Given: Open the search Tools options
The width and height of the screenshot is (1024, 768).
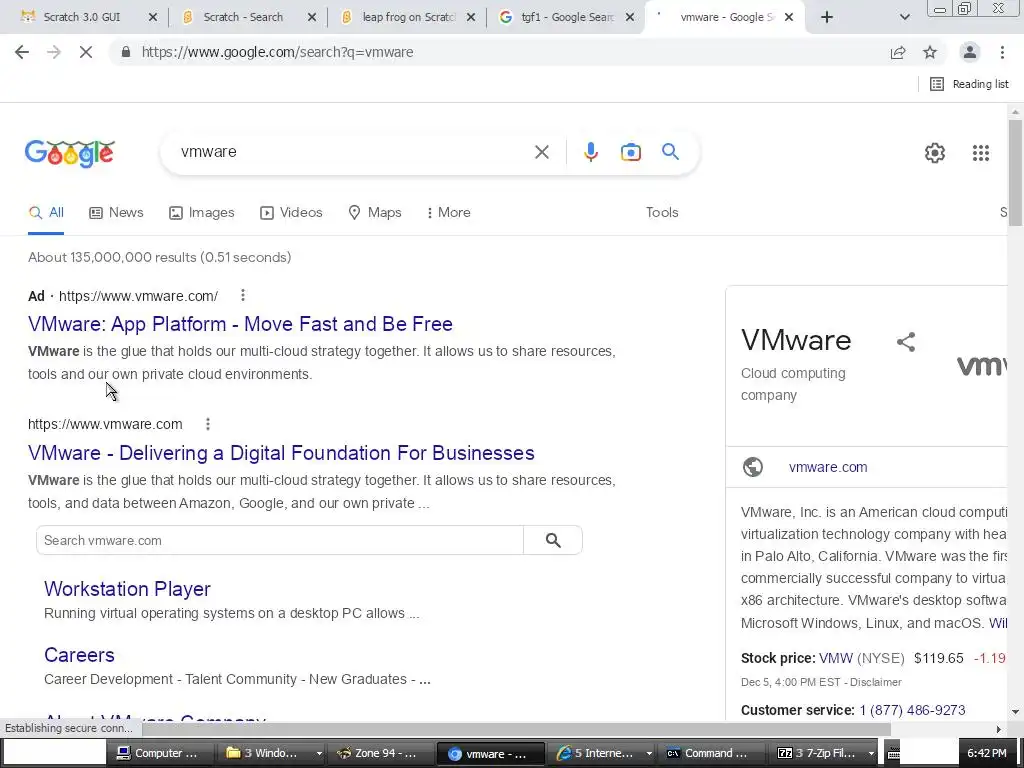Looking at the screenshot, I should coord(662,212).
